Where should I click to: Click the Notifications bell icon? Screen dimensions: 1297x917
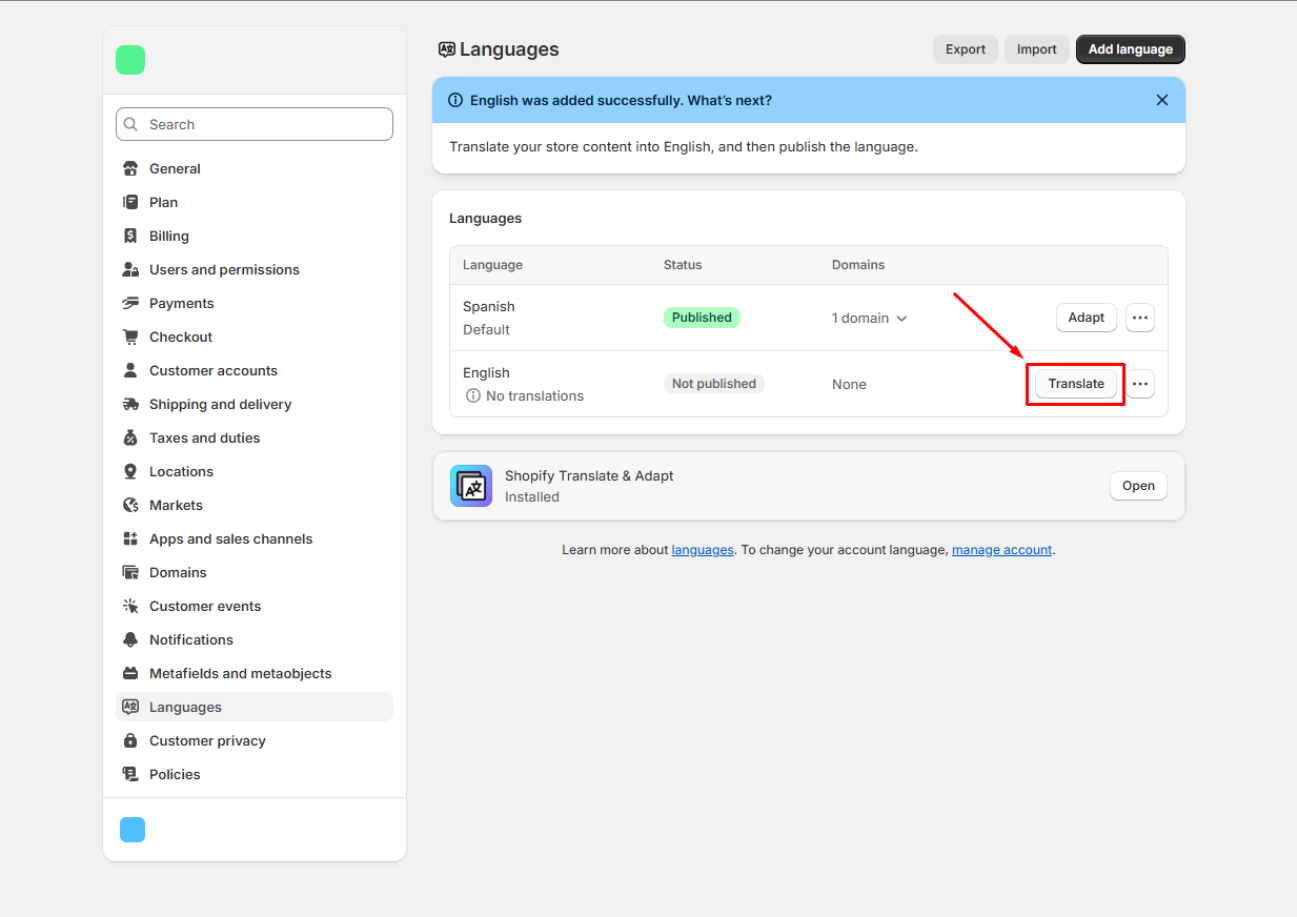pyautogui.click(x=130, y=640)
